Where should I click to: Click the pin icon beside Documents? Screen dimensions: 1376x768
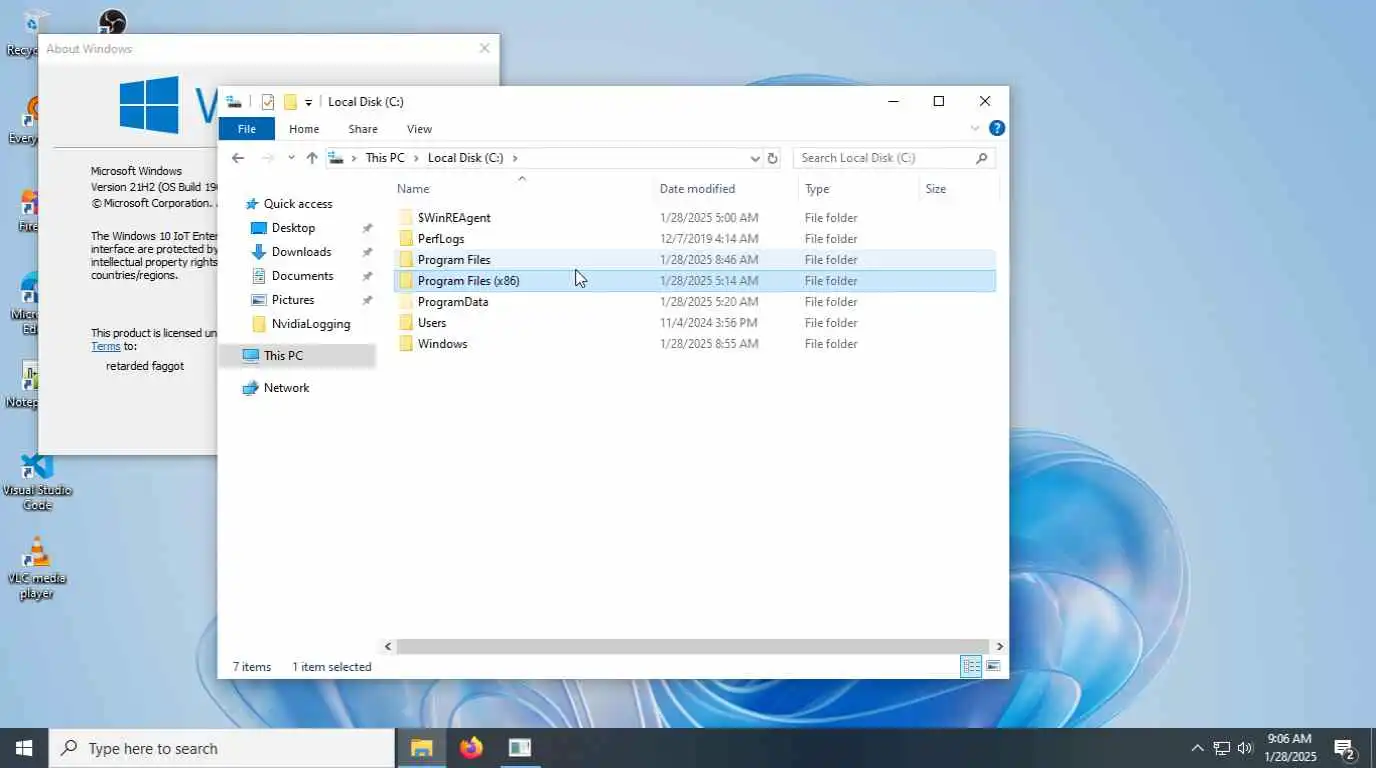coord(367,276)
